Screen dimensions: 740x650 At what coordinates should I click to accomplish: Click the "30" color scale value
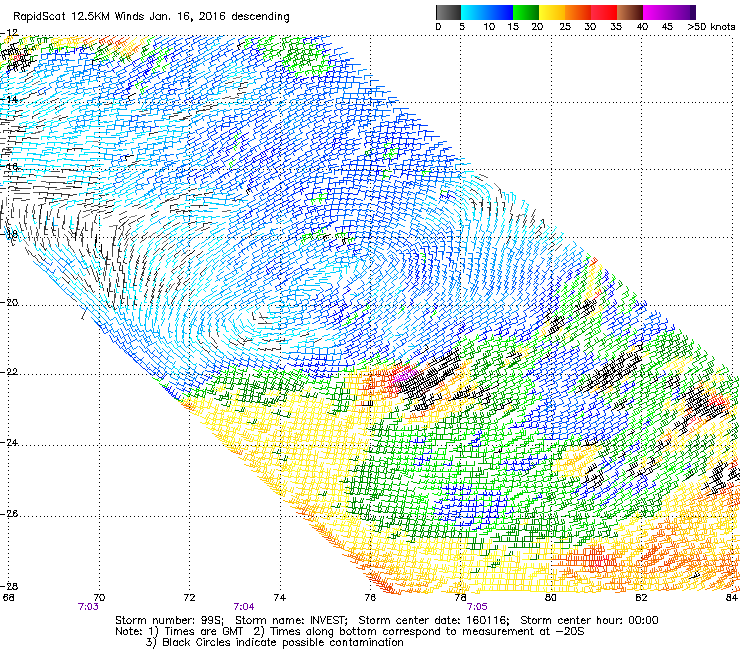pyautogui.click(x=590, y=27)
